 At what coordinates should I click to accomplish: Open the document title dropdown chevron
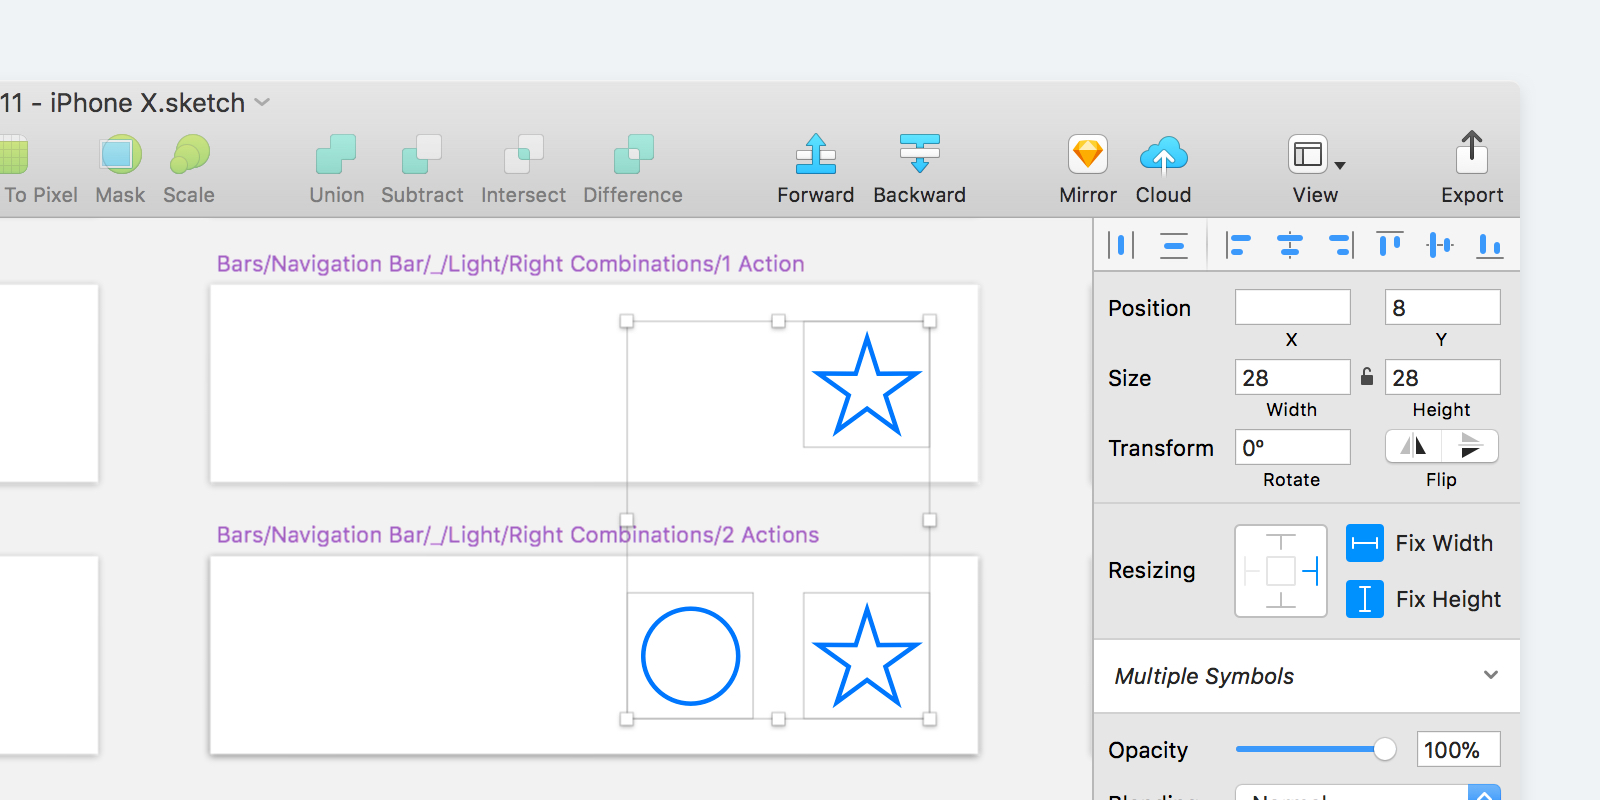[263, 102]
